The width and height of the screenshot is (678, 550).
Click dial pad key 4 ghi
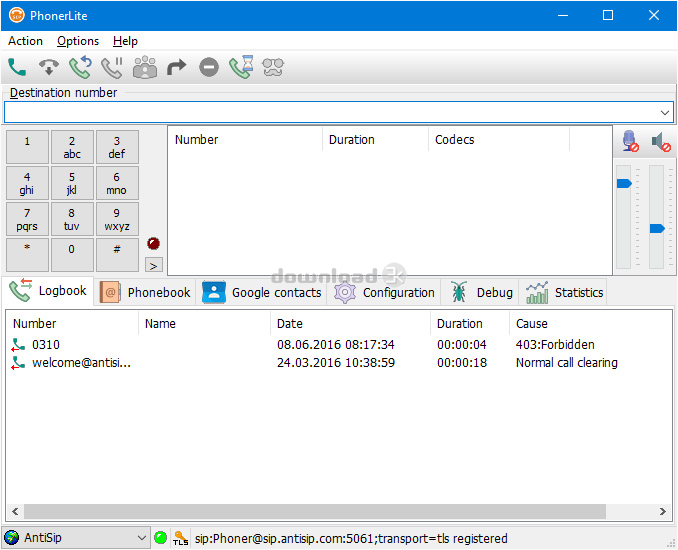pyautogui.click(x=27, y=183)
